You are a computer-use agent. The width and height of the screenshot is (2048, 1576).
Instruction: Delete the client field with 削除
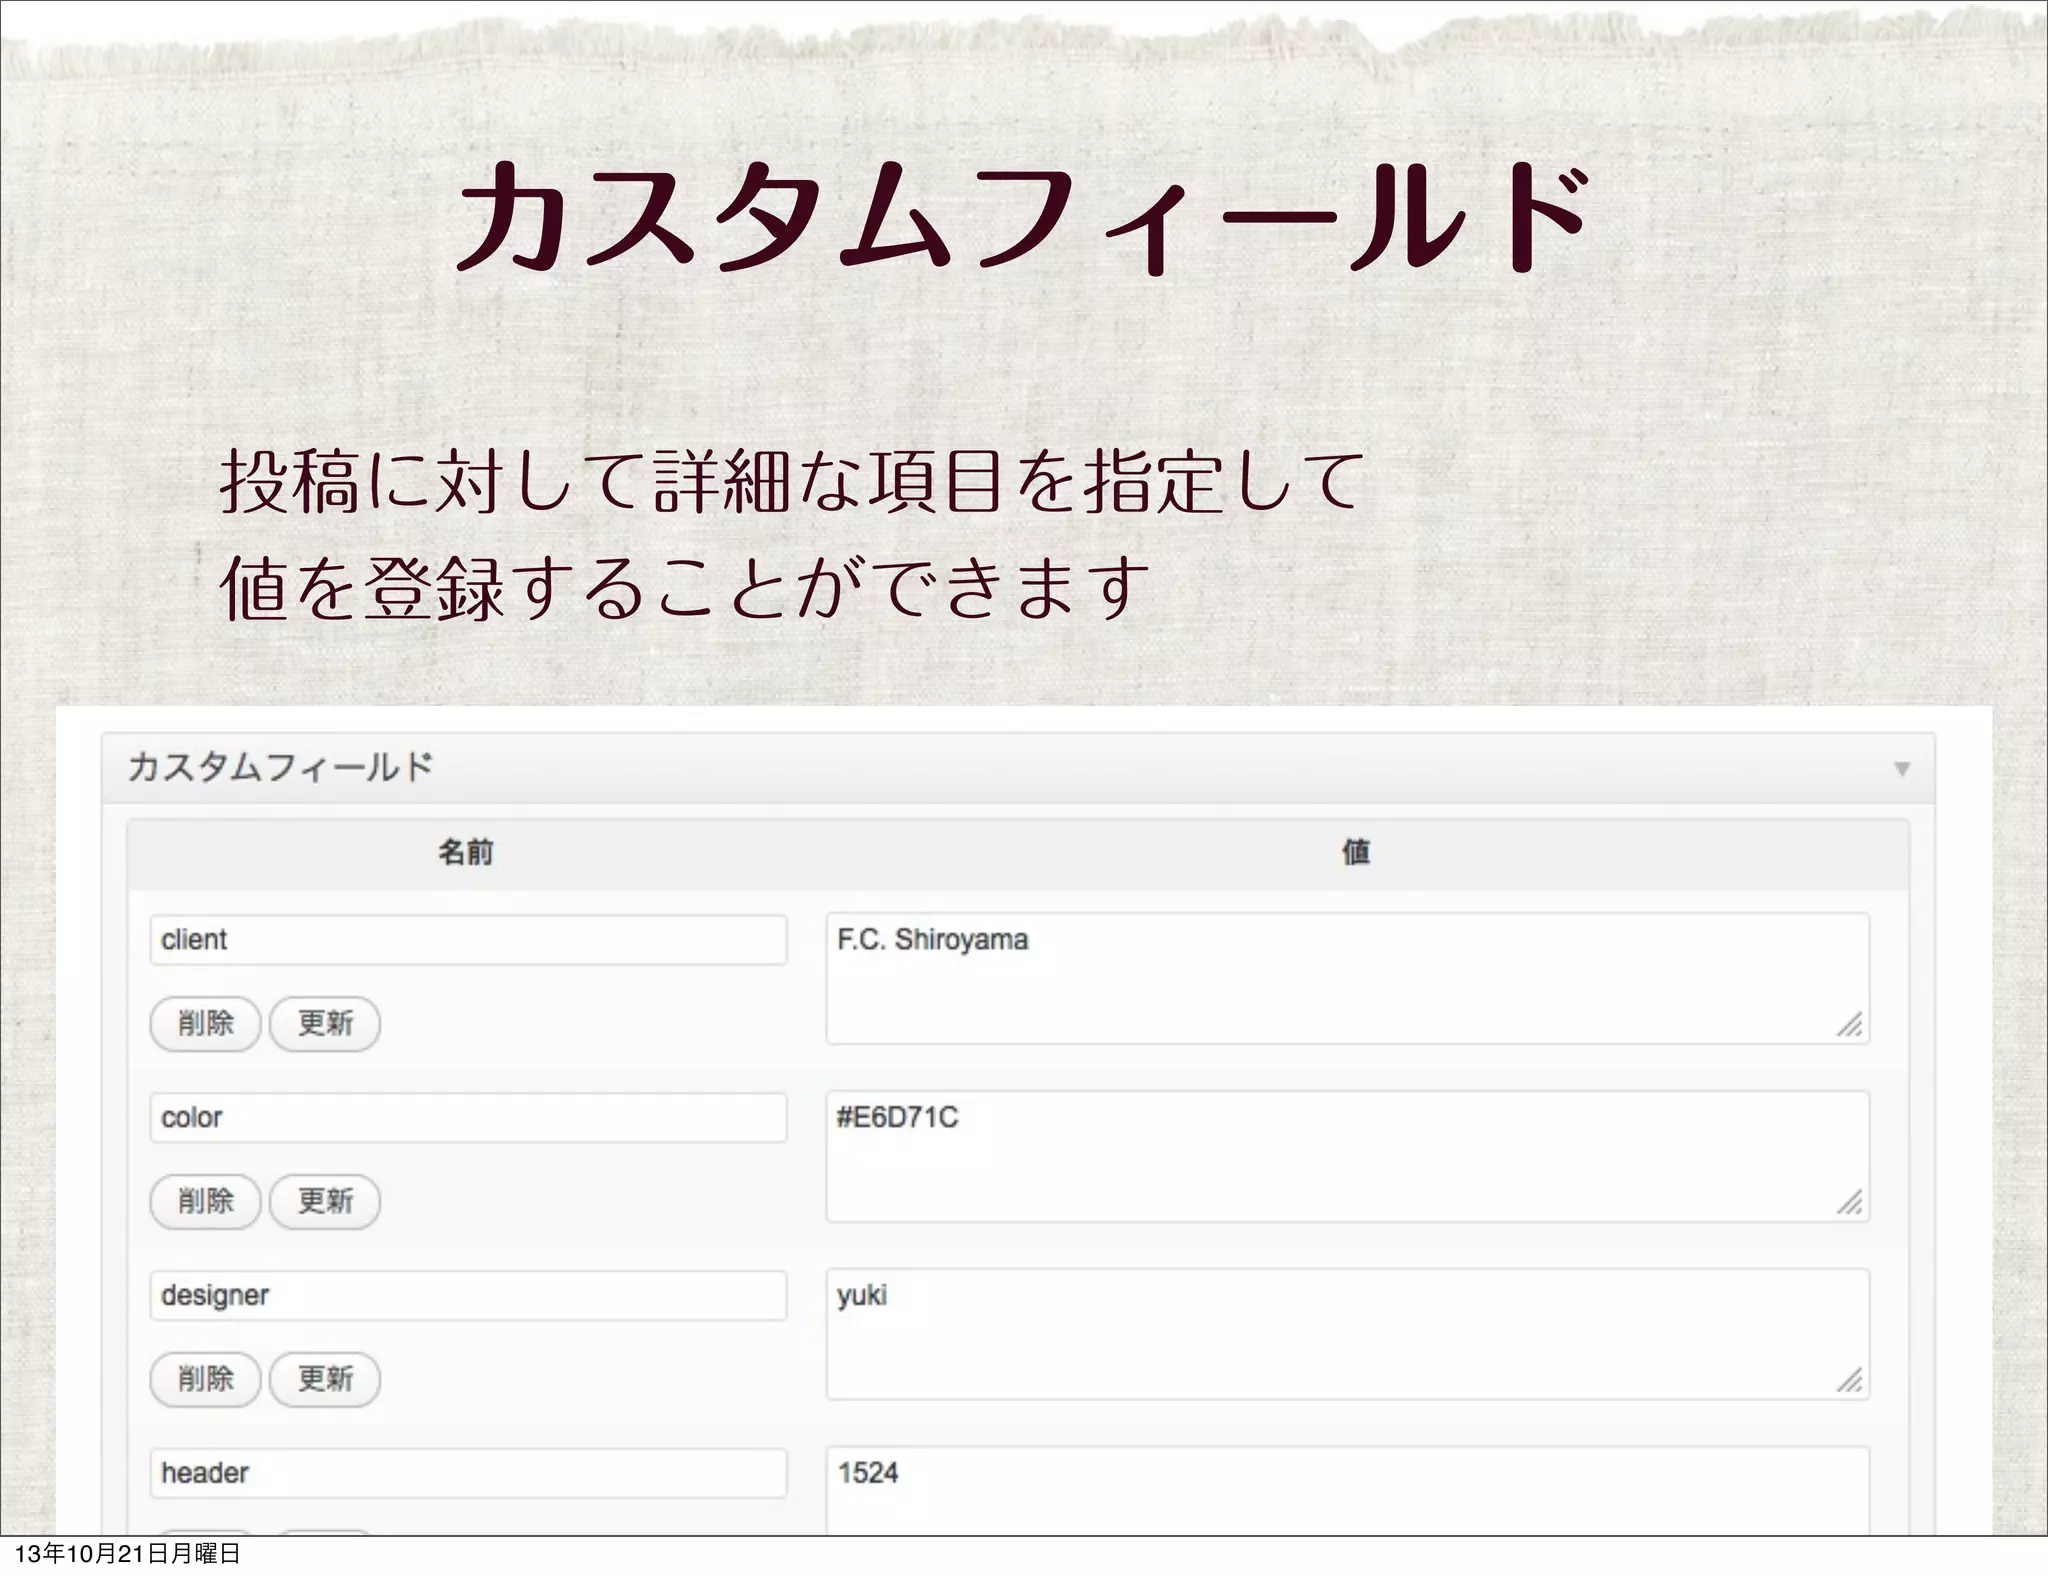205,1023
